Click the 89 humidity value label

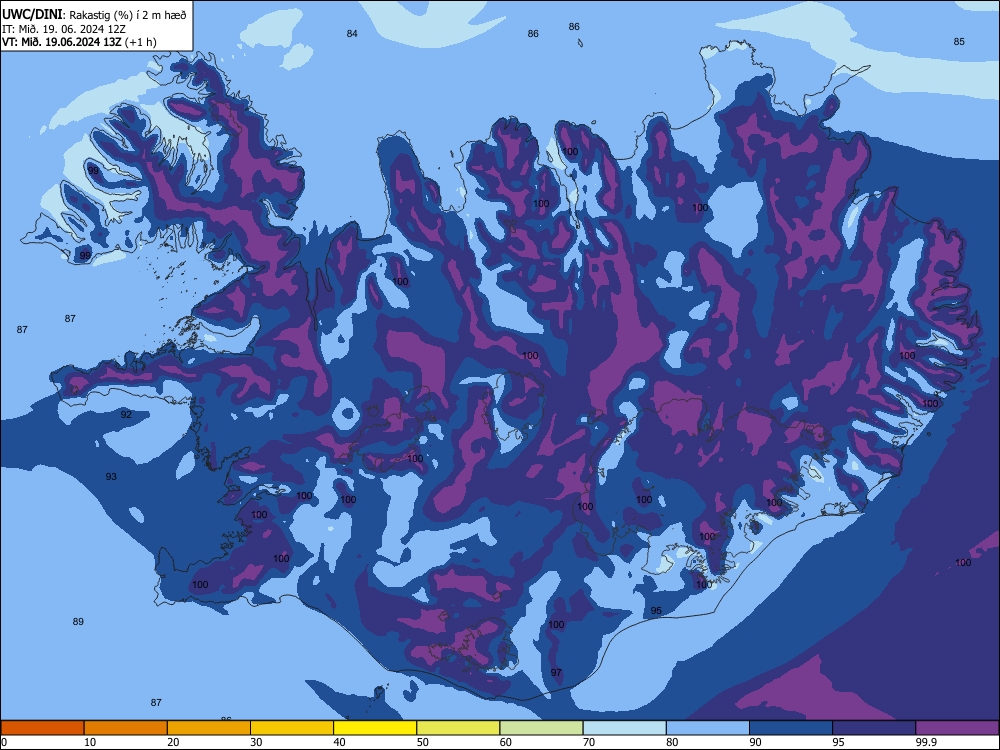[x=78, y=621]
